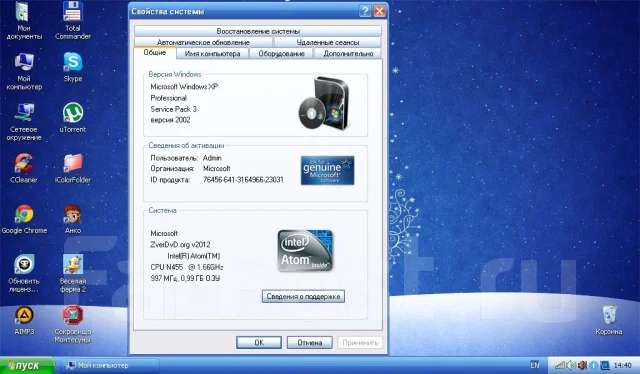Click the Мой компьютер taskbar button
Screen dimensions: 640x374
109,365
